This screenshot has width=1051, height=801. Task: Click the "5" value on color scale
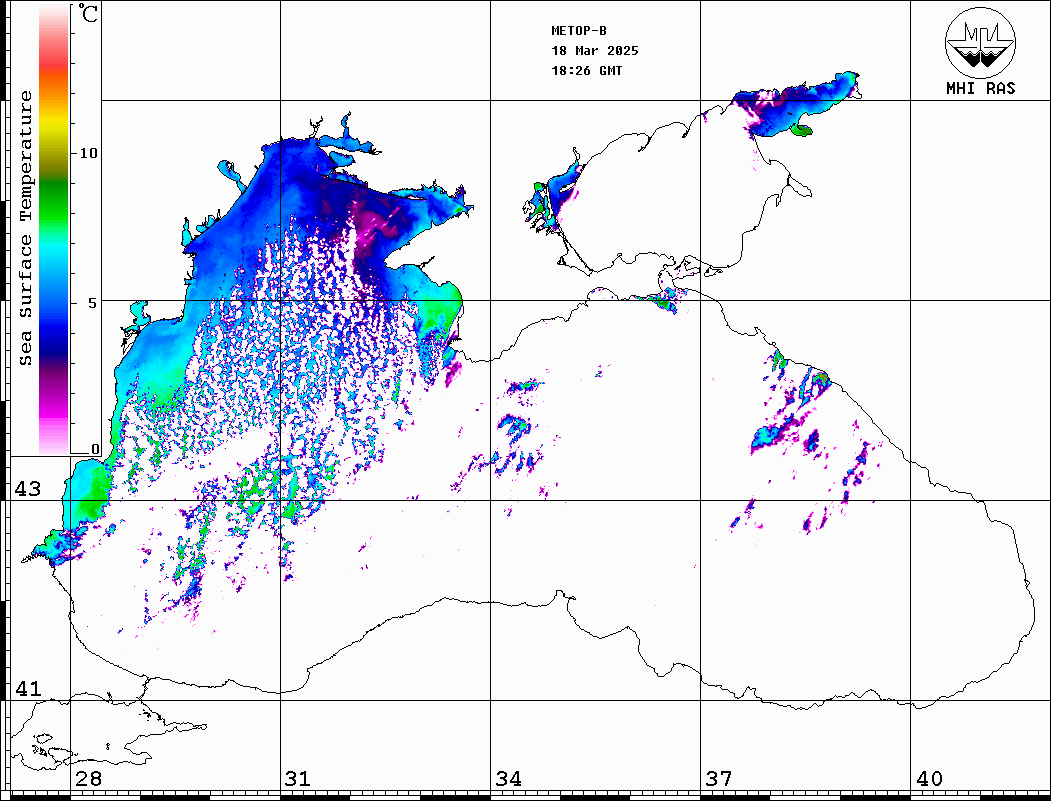pos(94,303)
